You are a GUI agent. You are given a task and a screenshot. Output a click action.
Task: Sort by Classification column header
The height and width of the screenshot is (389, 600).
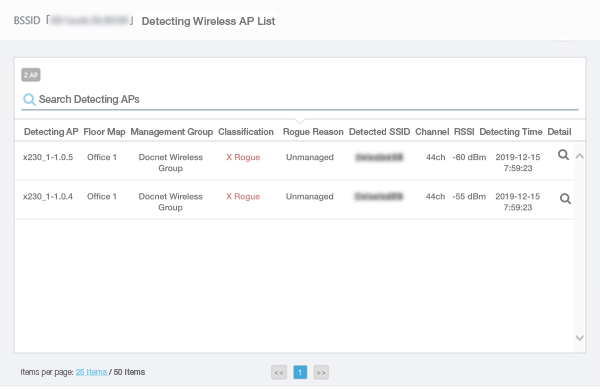246,132
